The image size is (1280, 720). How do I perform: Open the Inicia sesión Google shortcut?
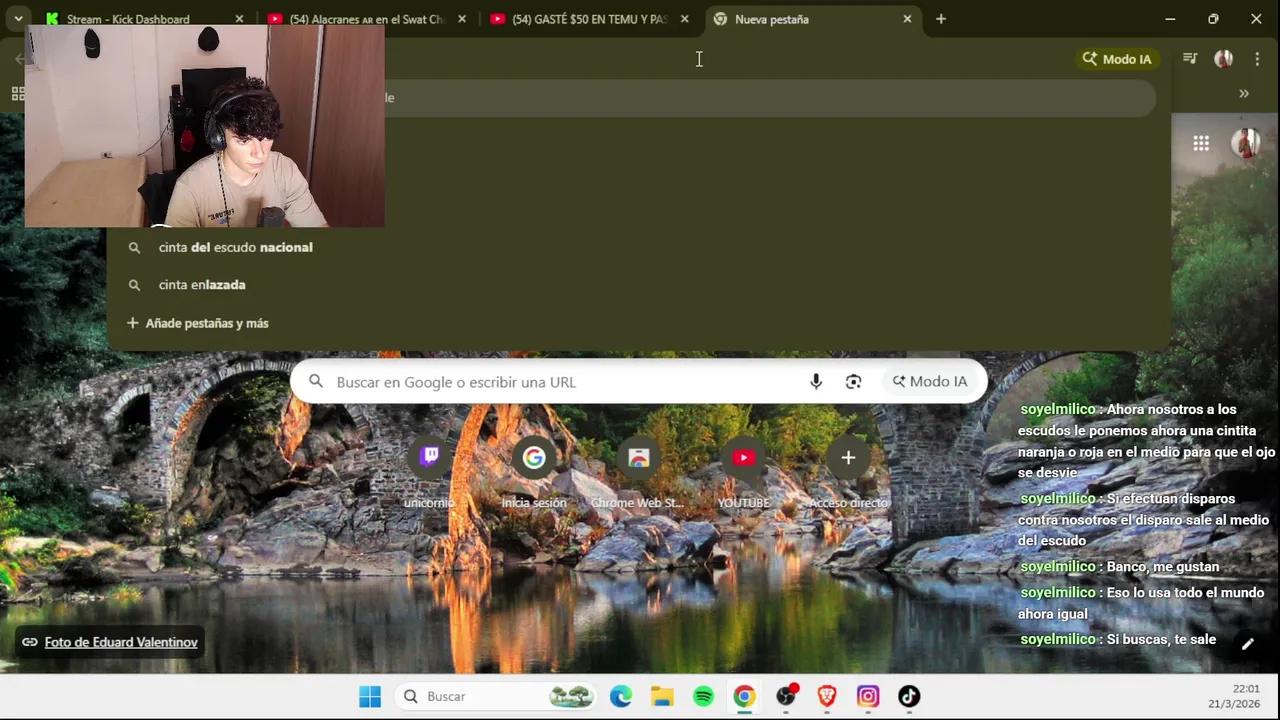534,472
